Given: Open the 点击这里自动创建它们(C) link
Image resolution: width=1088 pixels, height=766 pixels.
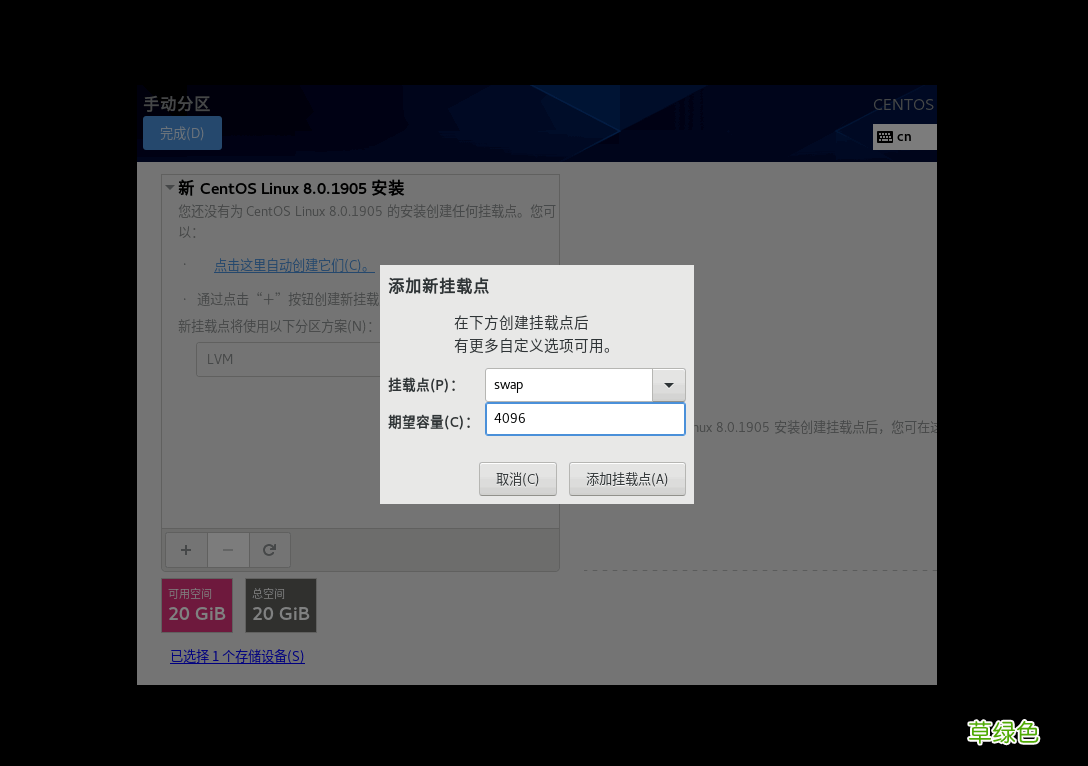Looking at the screenshot, I should click(x=290, y=265).
